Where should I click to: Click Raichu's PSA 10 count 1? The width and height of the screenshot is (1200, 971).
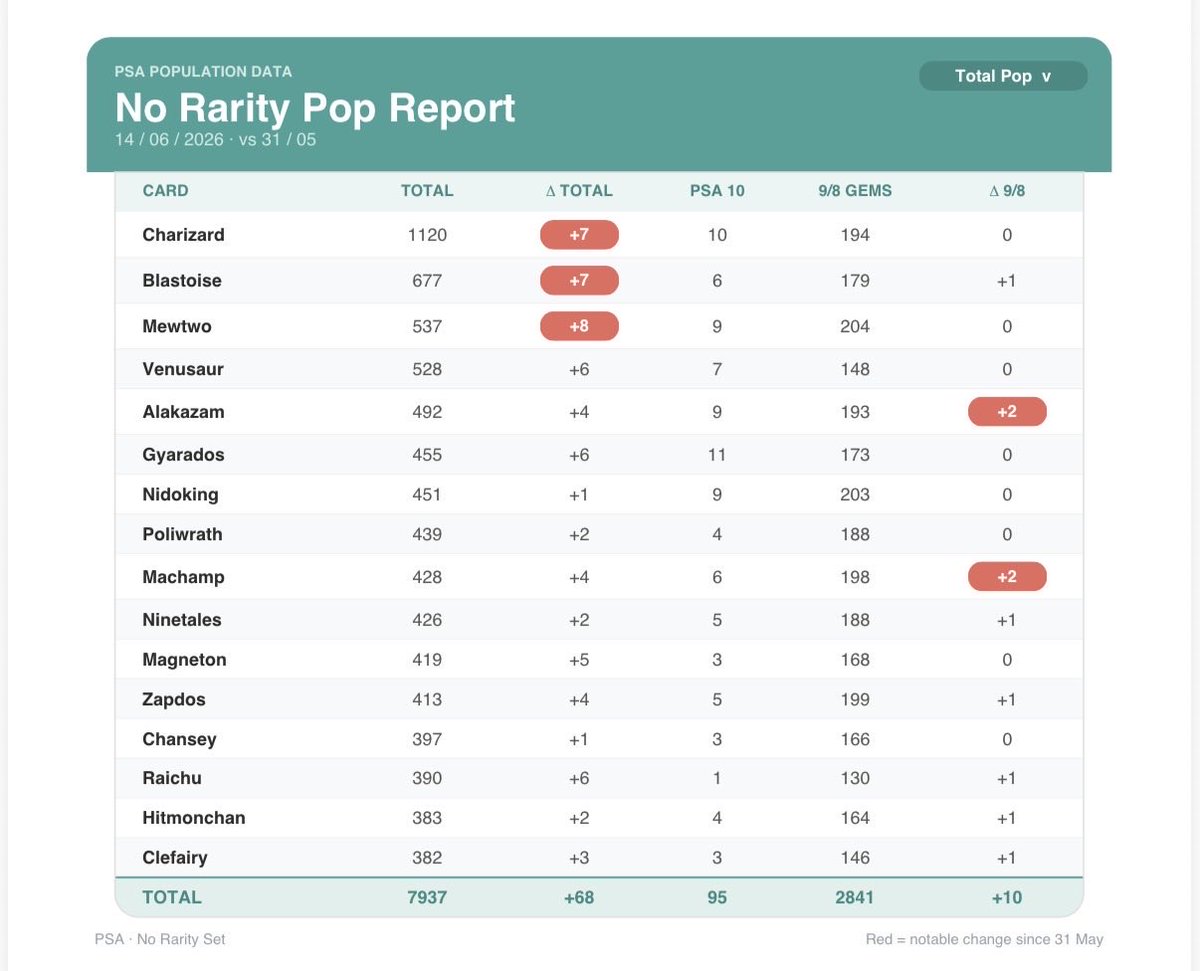pyautogui.click(x=717, y=778)
